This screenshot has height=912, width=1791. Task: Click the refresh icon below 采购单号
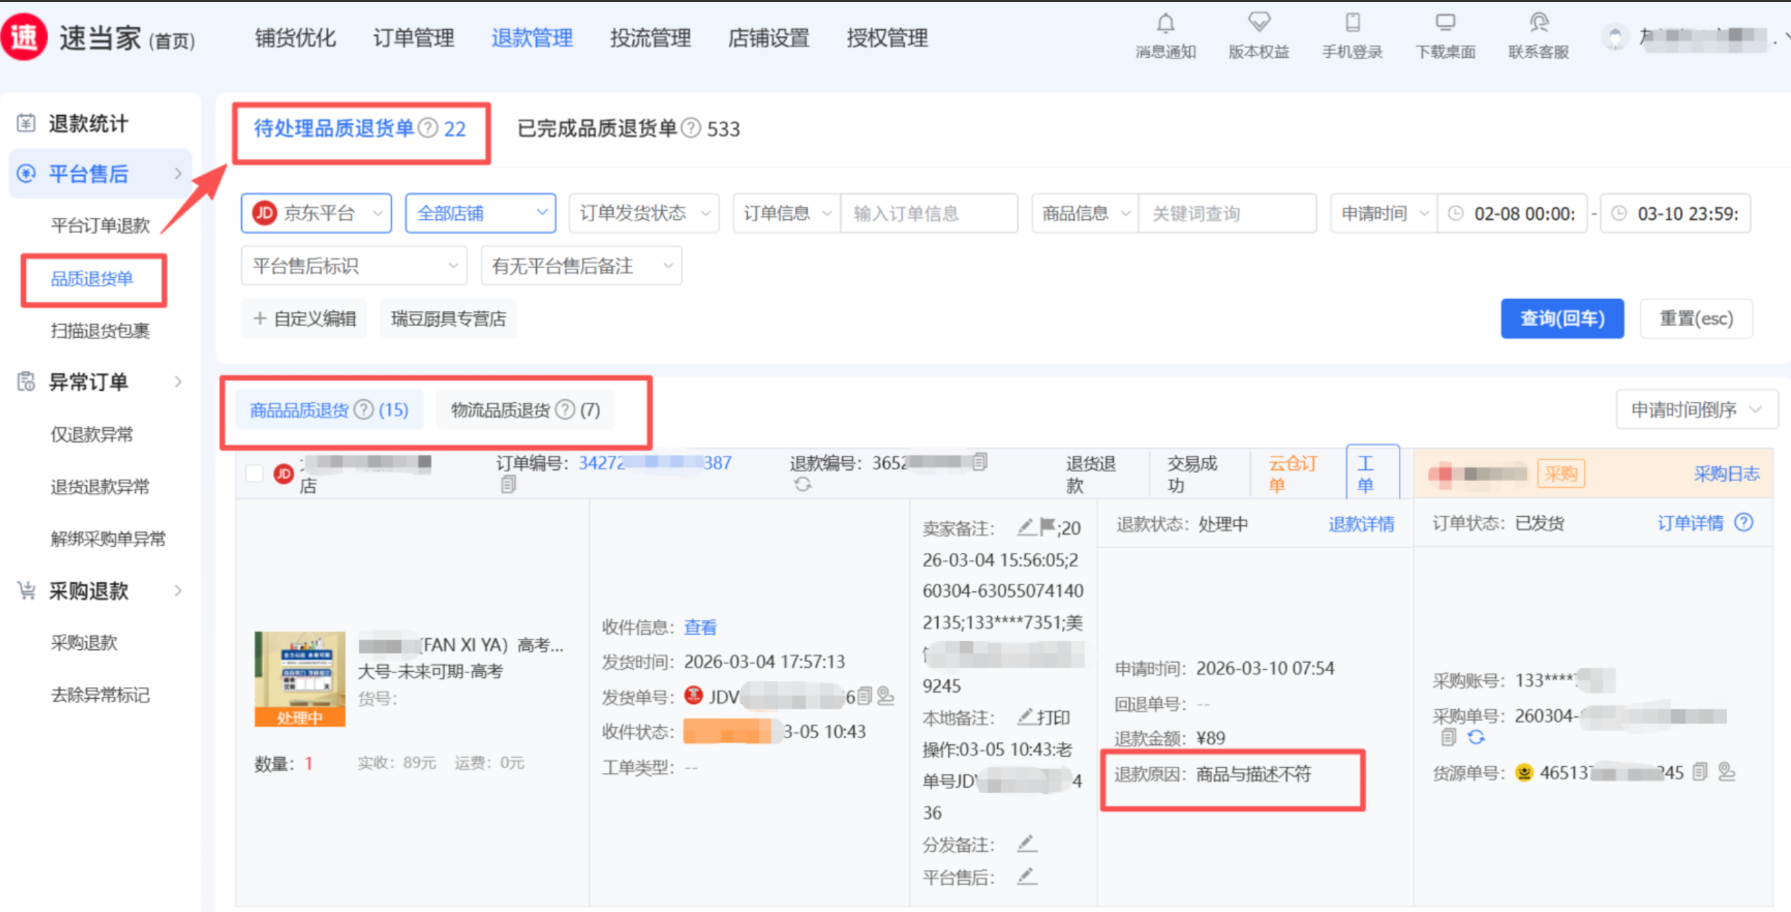pos(1476,738)
